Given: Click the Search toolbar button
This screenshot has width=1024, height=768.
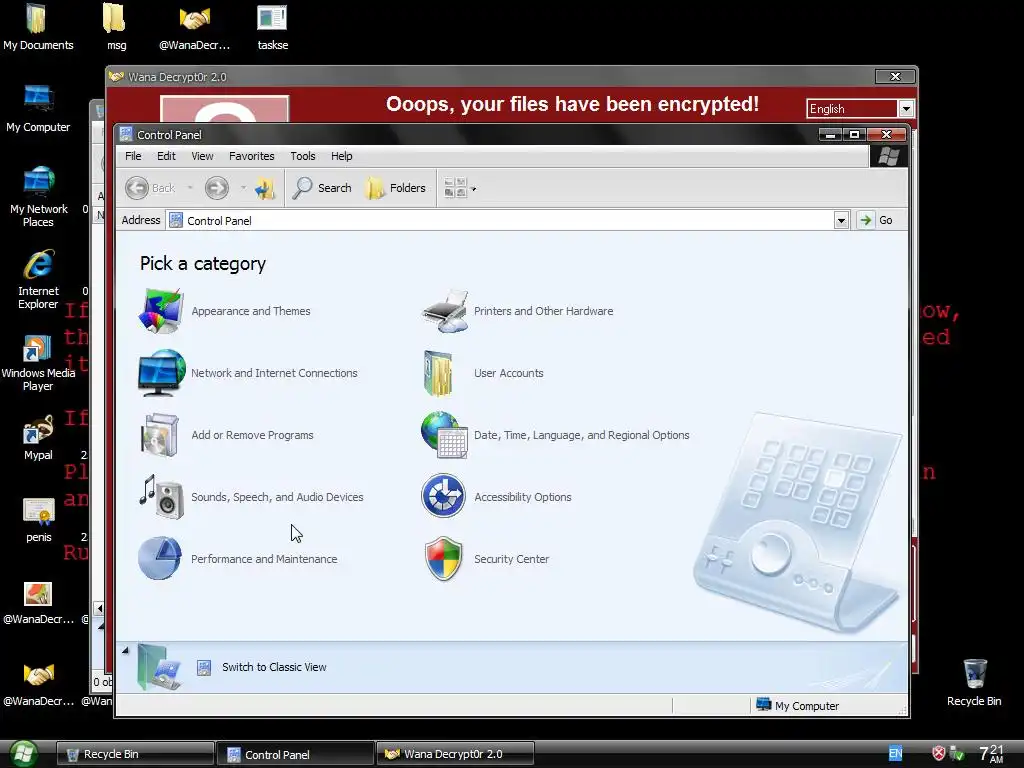Looking at the screenshot, I should 322,188.
